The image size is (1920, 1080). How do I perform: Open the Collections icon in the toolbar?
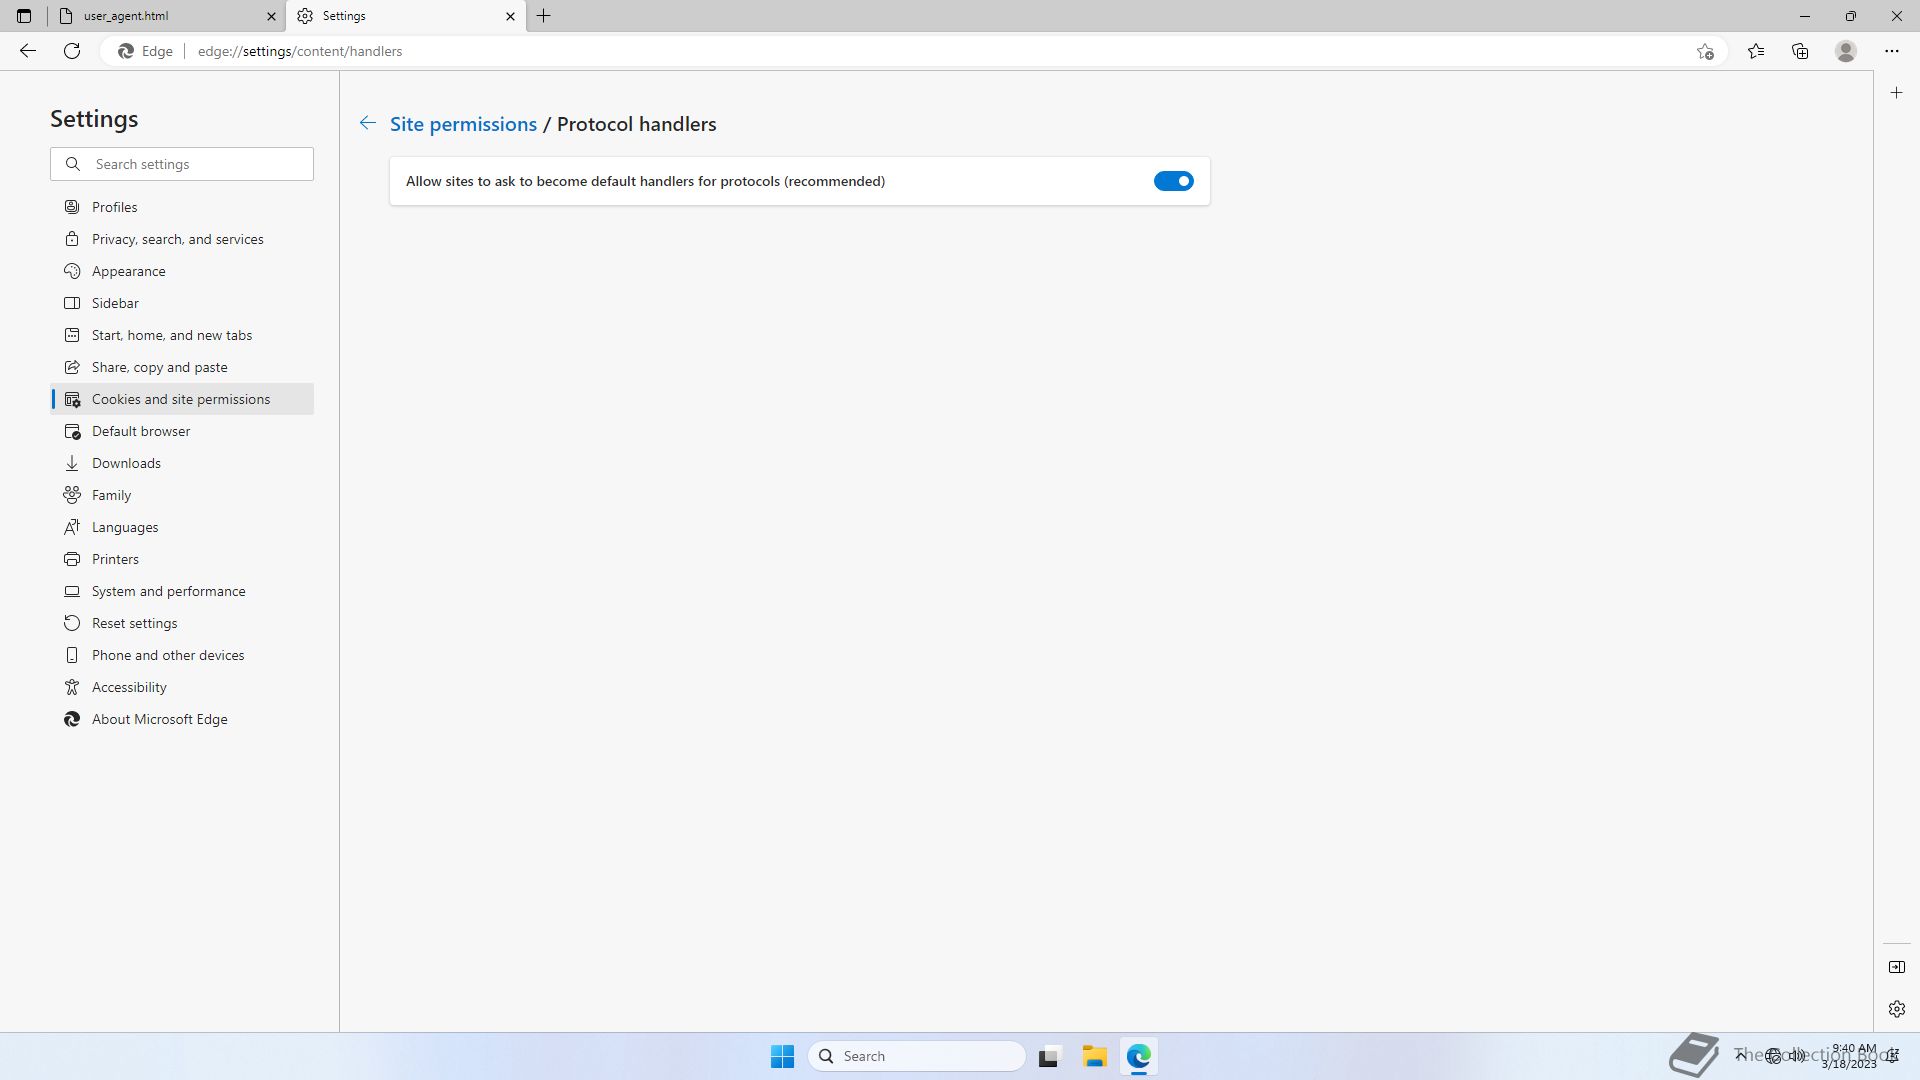coord(1800,51)
